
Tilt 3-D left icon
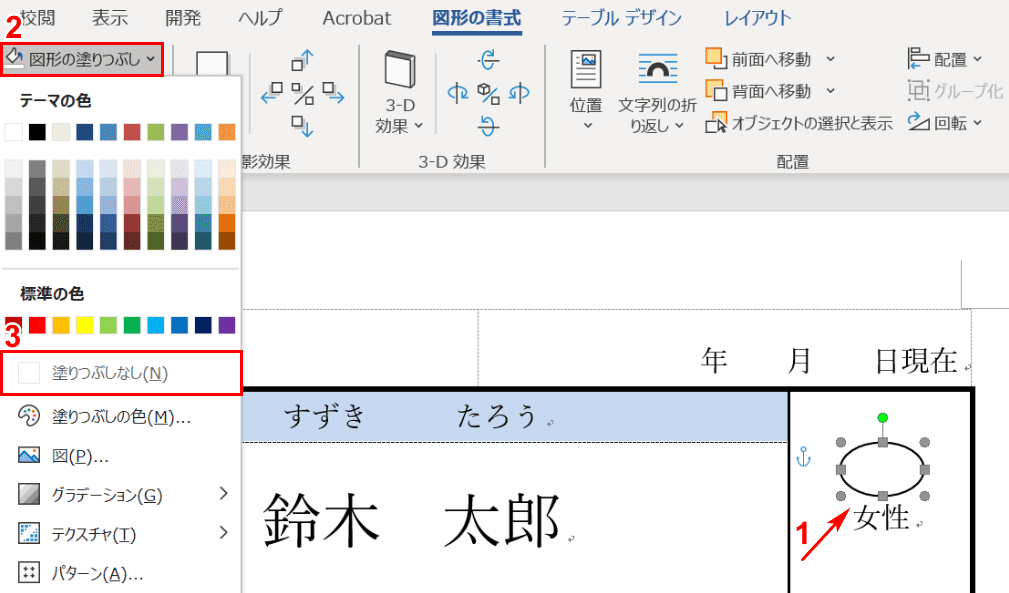click(458, 93)
